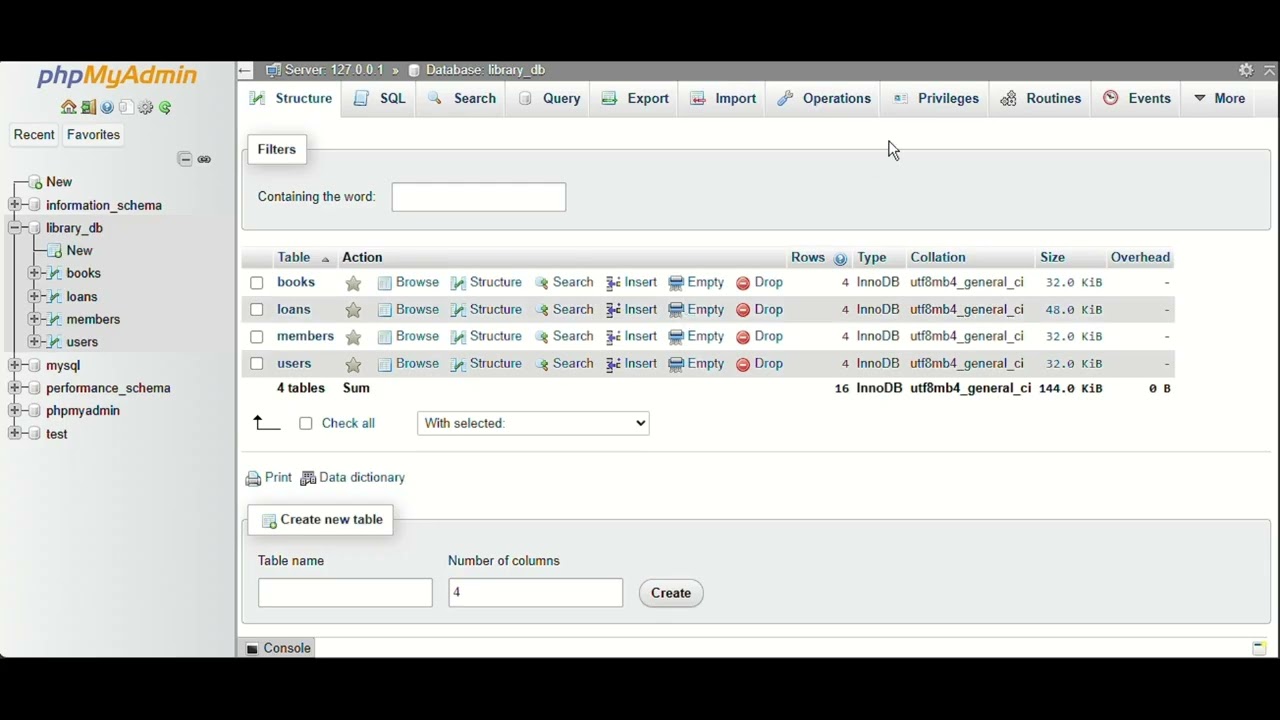Screen dimensions: 1280x720
Task: Click the sort arrow next to Table header
Action: [325, 259]
